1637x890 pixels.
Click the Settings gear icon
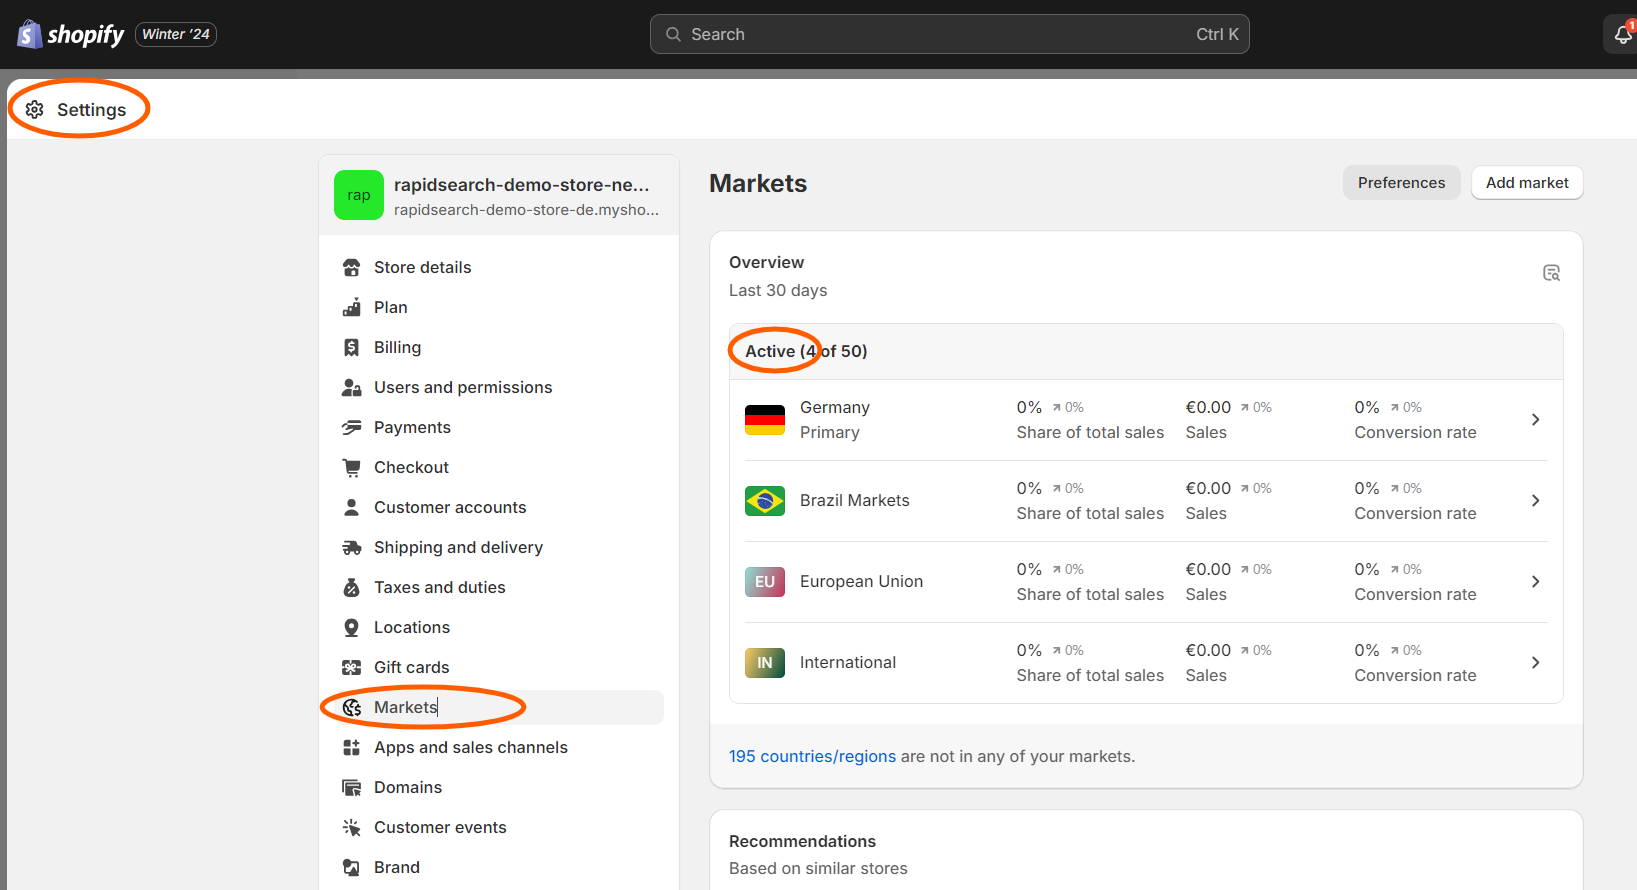pyautogui.click(x=35, y=110)
